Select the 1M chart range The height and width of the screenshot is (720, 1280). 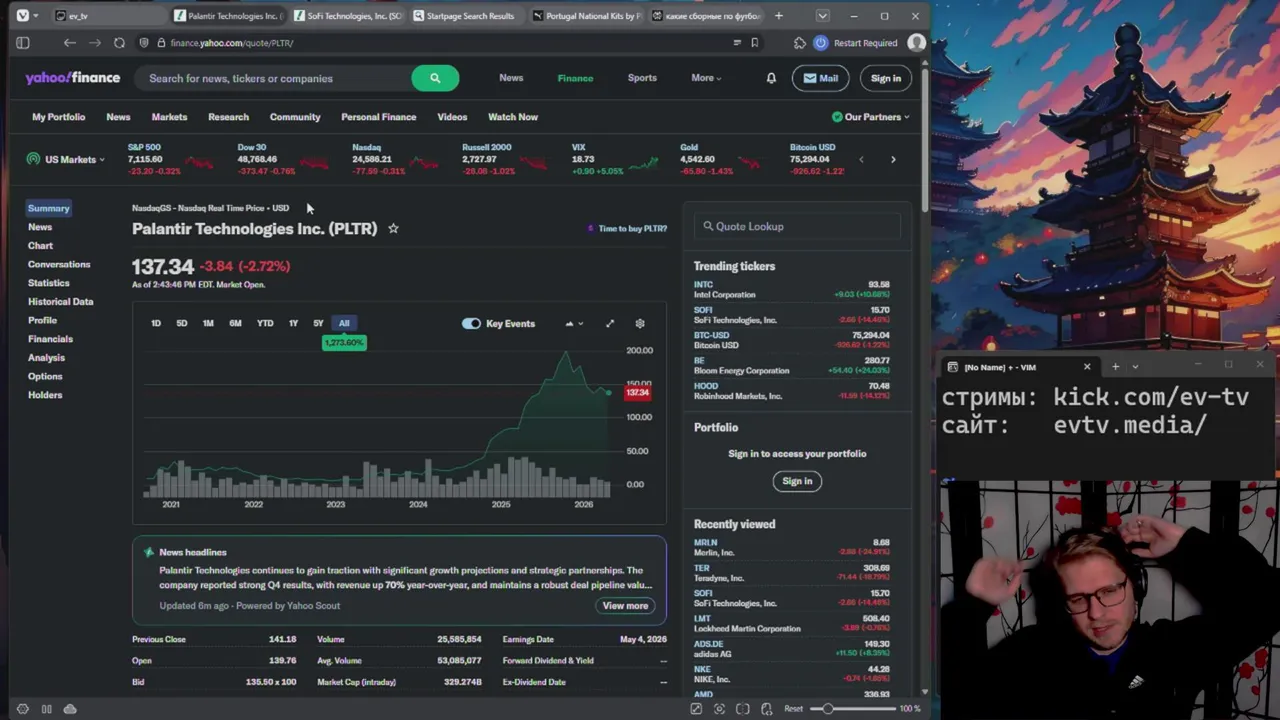[208, 323]
